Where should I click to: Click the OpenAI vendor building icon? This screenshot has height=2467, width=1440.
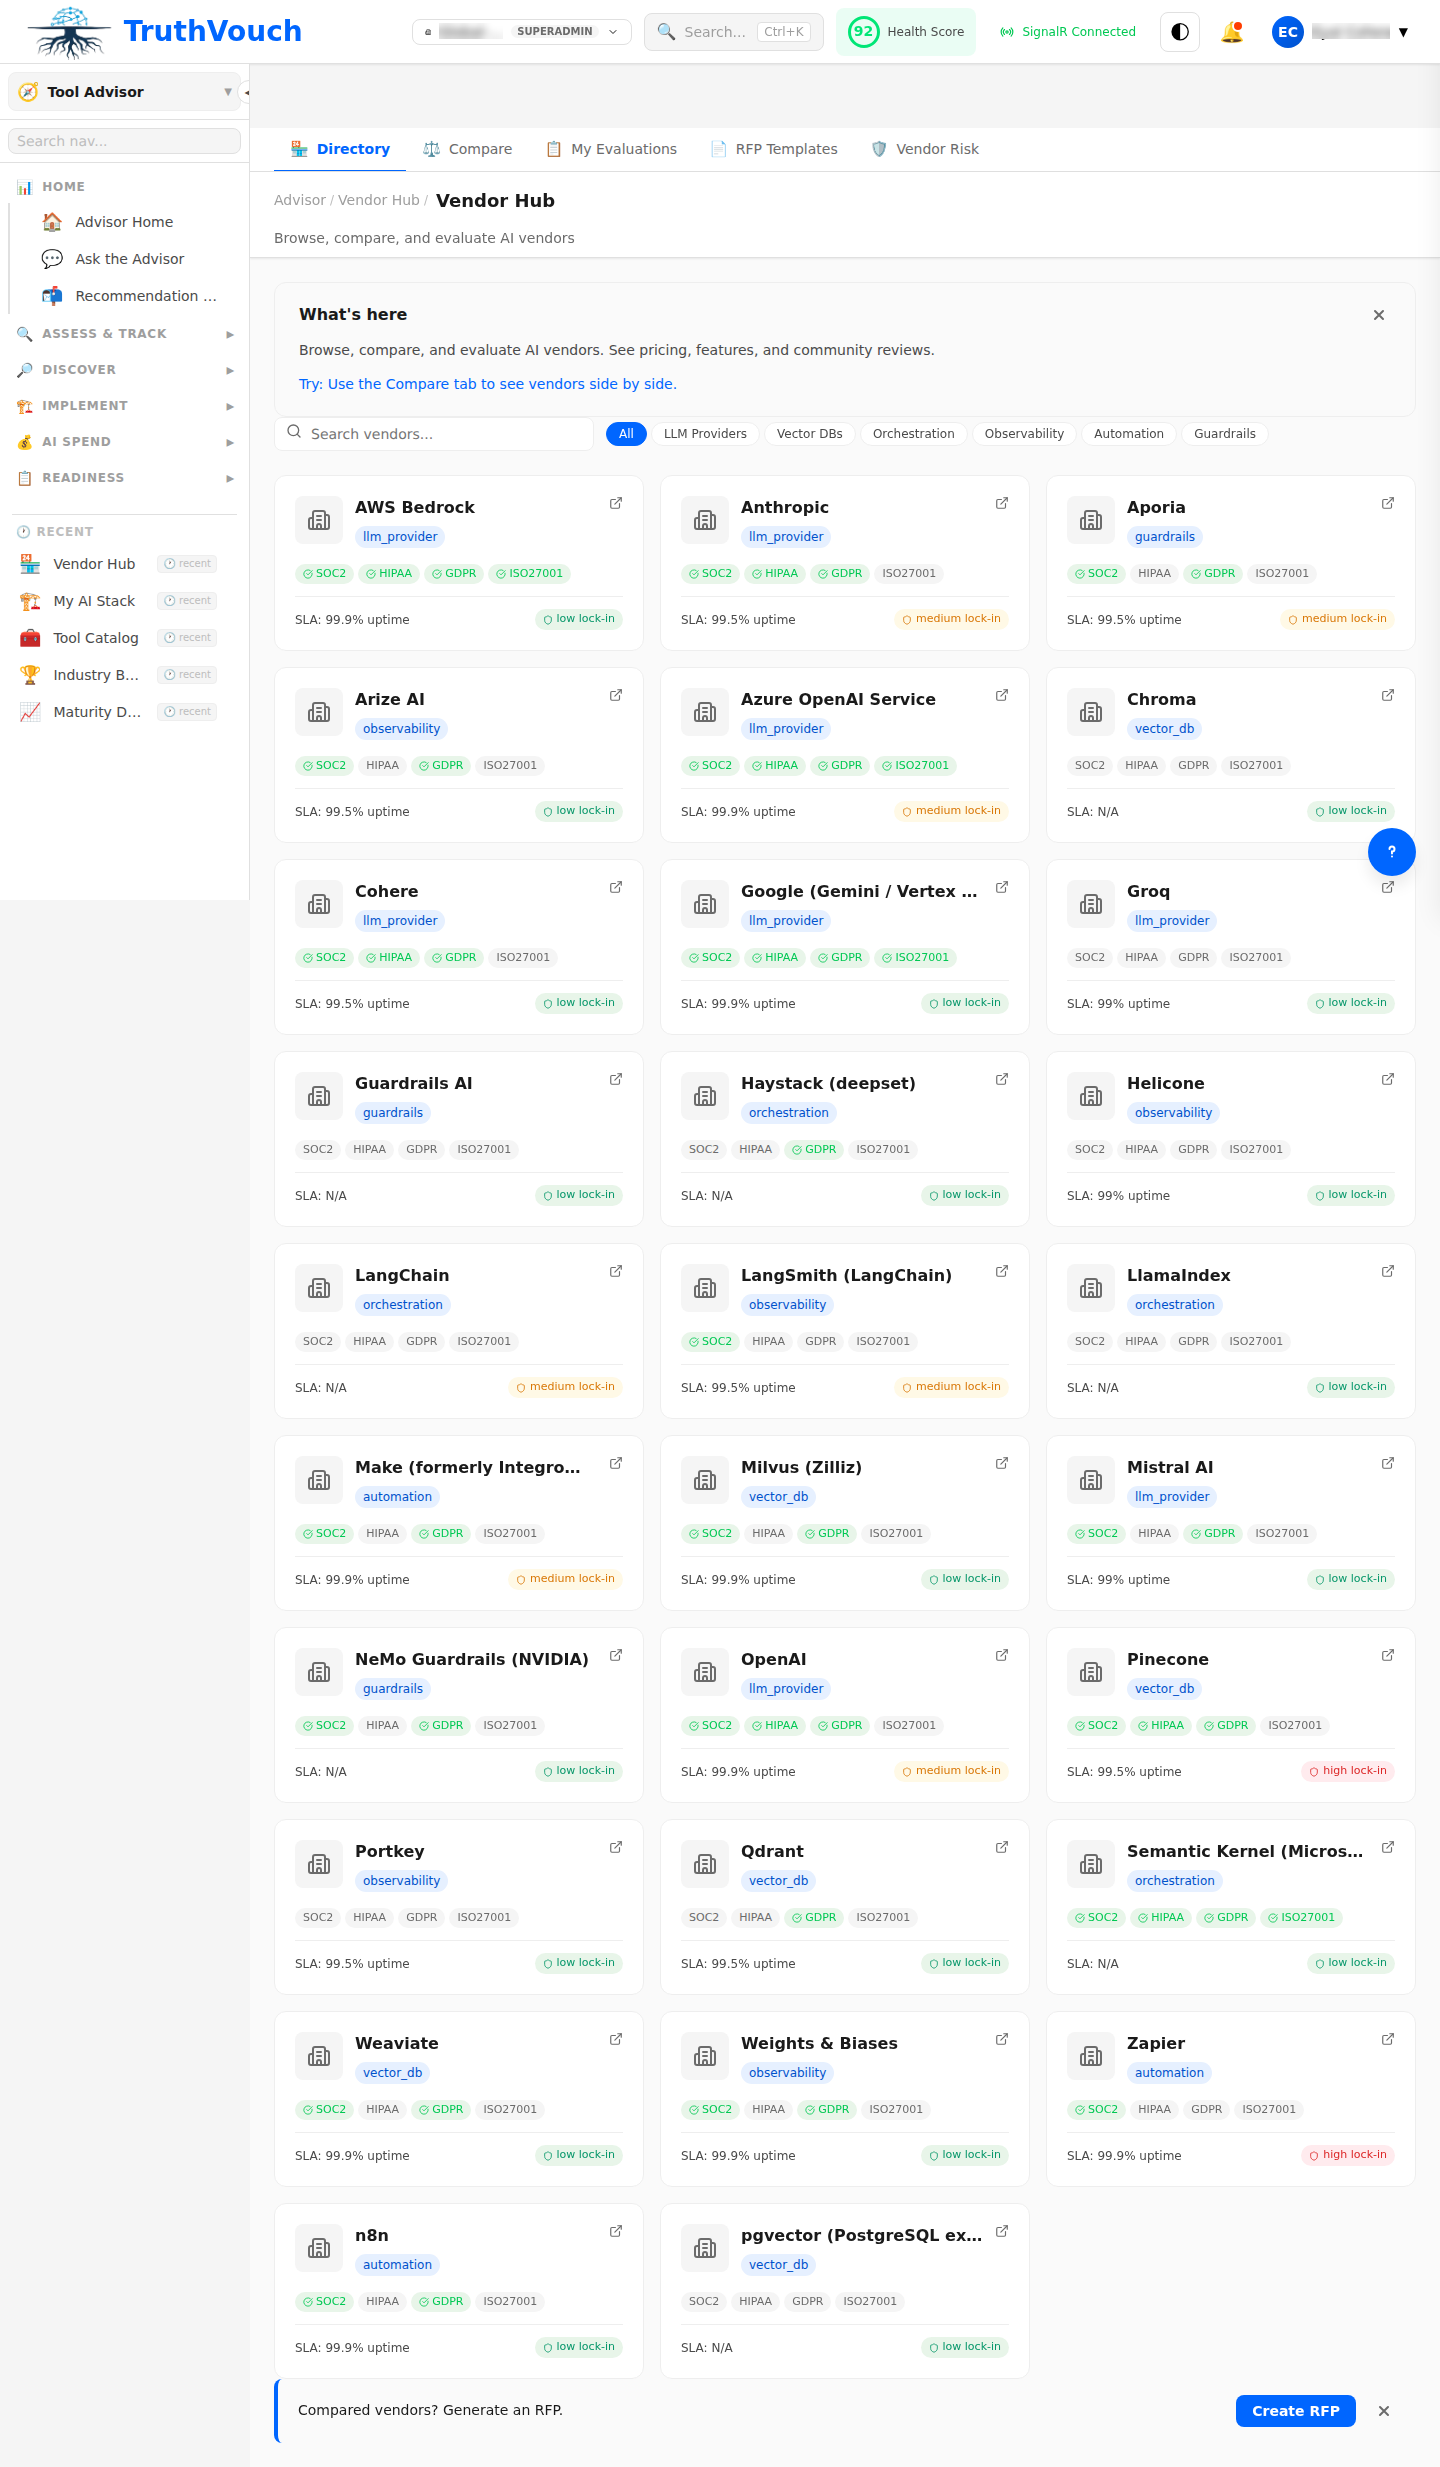[705, 1672]
